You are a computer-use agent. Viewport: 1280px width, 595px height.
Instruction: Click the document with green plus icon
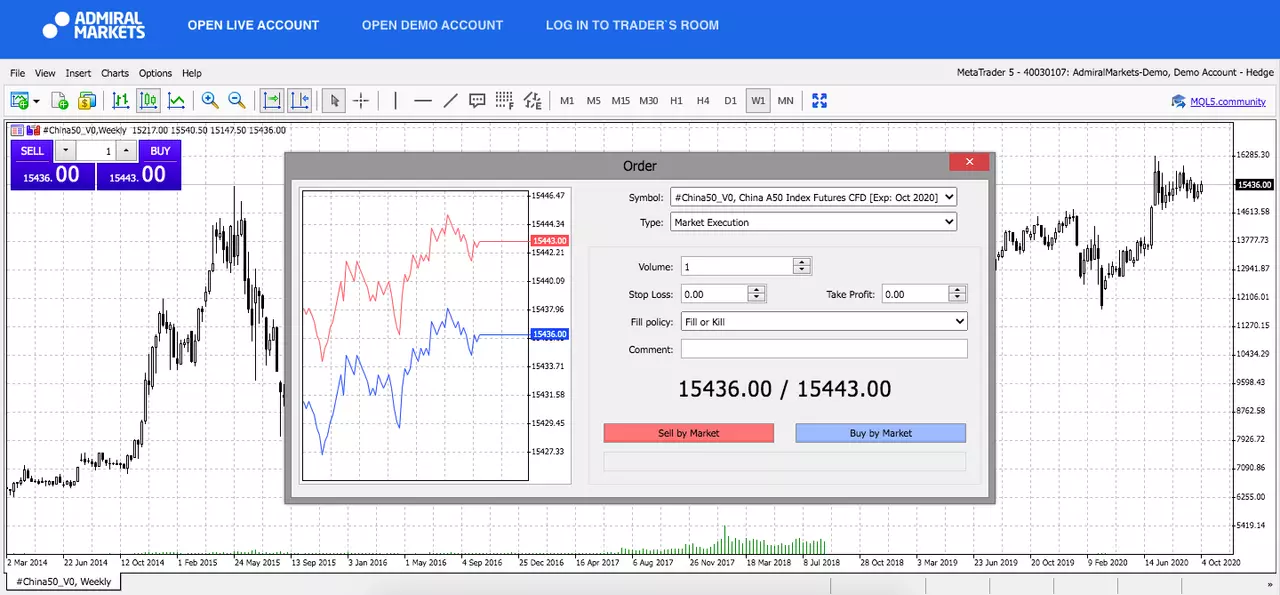coord(60,100)
